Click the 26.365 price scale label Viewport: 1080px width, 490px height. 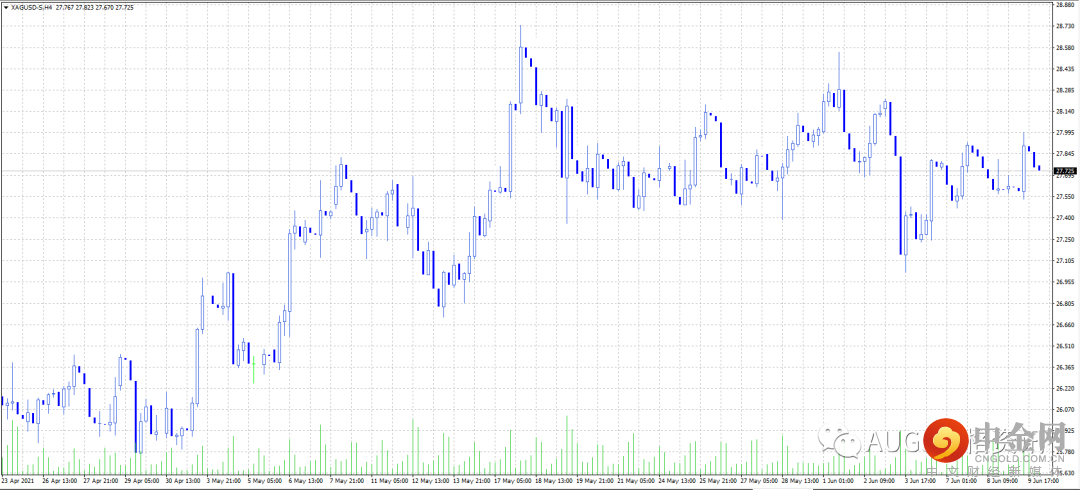click(x=1064, y=368)
